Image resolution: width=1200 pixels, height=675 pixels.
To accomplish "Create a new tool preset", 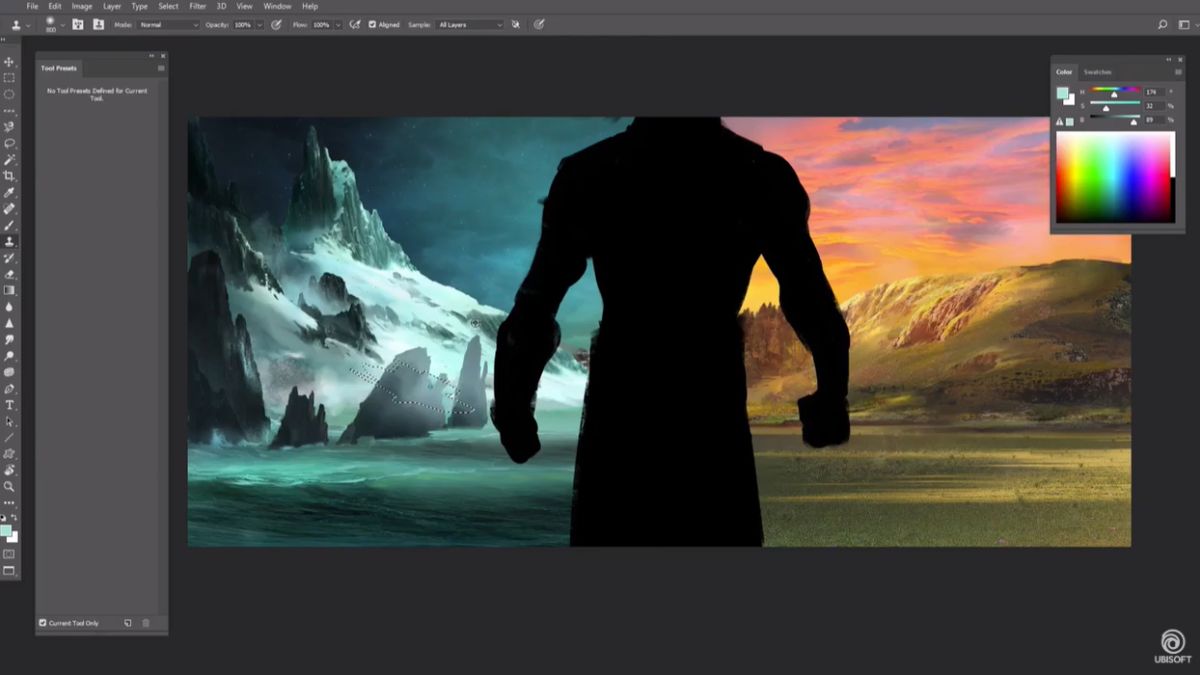I will tap(128, 623).
